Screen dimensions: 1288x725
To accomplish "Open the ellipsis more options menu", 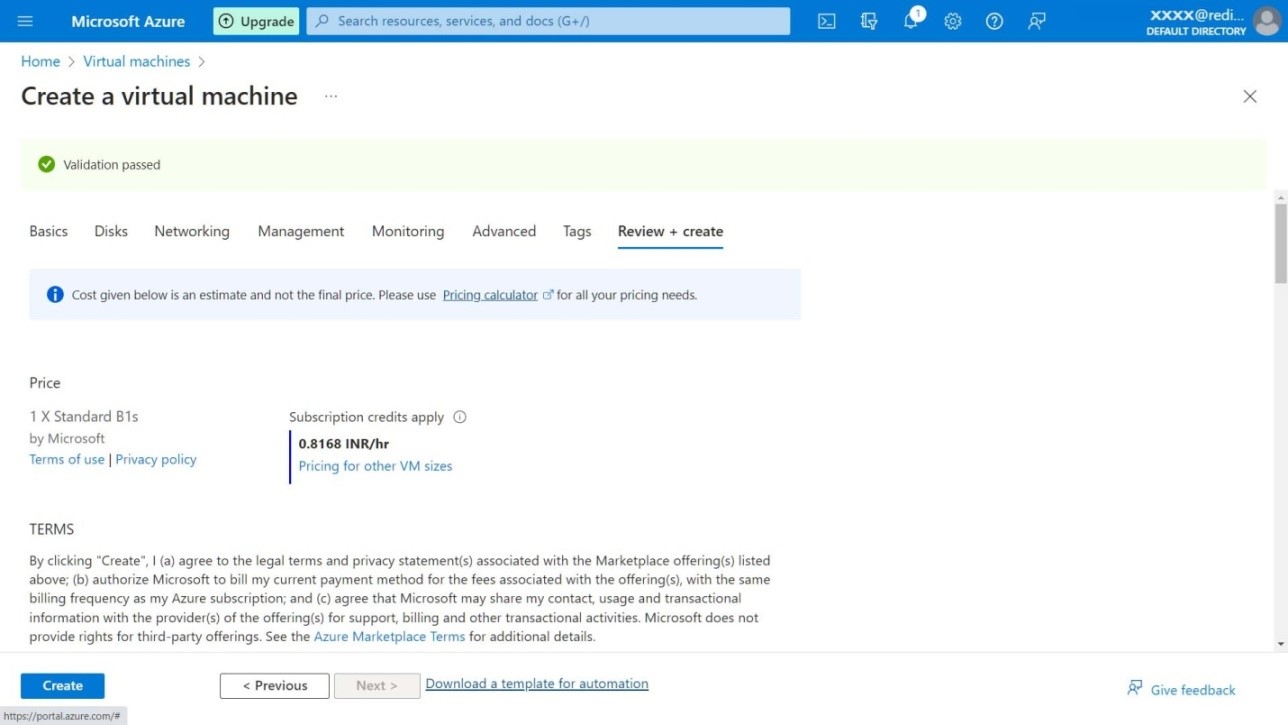I will (x=331, y=96).
